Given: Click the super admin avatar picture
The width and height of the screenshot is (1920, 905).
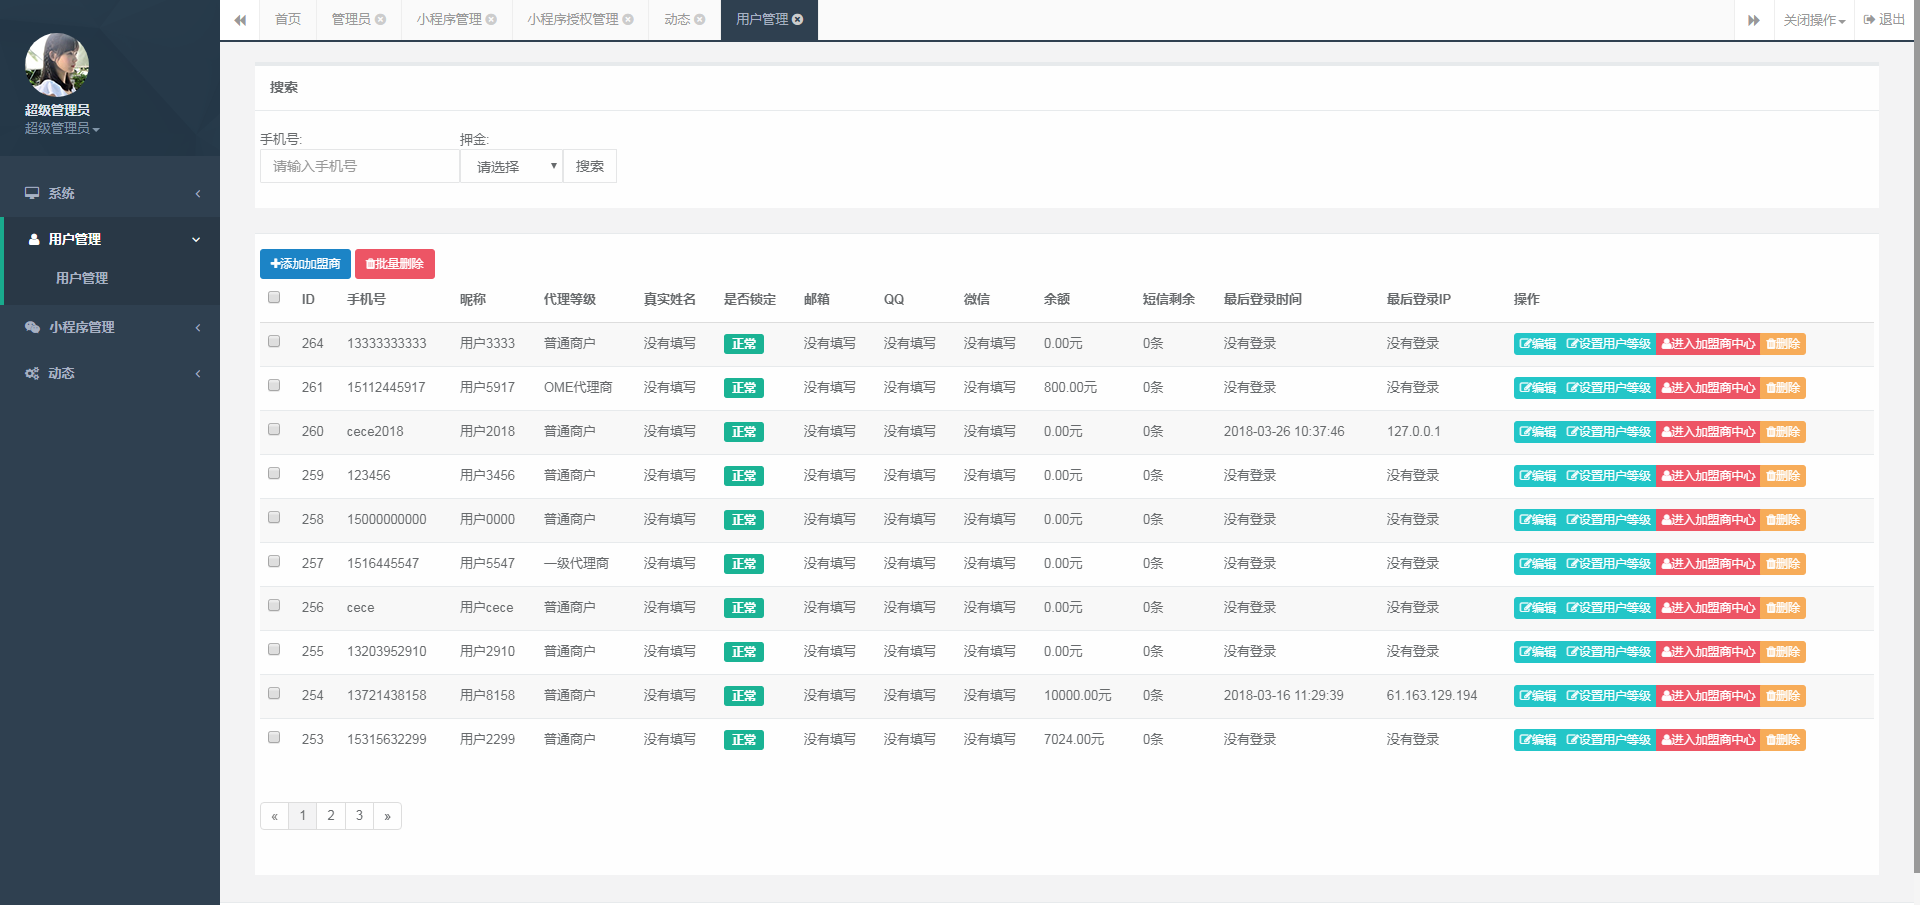Looking at the screenshot, I should pyautogui.click(x=57, y=65).
